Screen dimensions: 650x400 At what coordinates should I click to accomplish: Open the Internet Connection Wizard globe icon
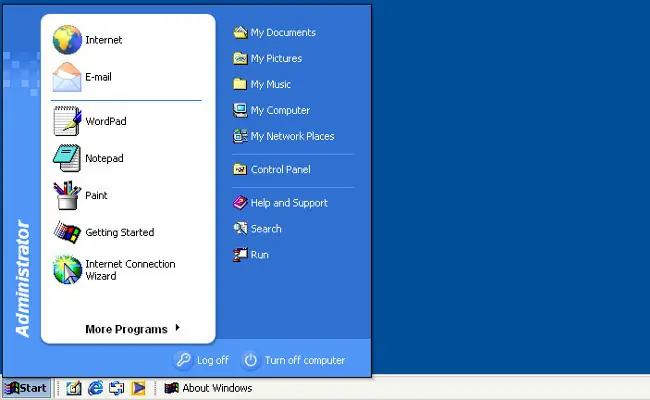tap(67, 270)
